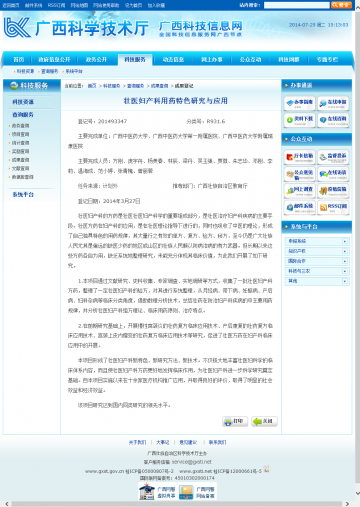Click 科技资源 in the left sidebar
This screenshot has height=507, width=360.
pyautogui.click(x=23, y=102)
